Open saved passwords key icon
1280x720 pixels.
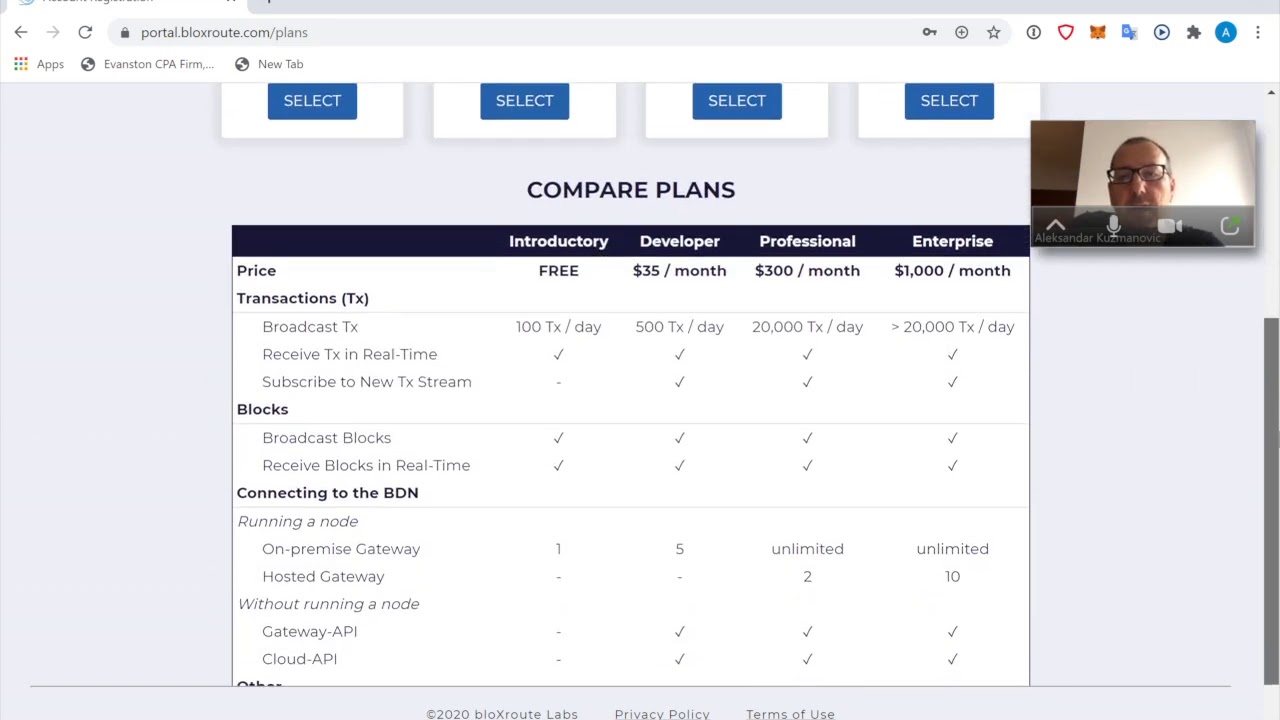(930, 33)
